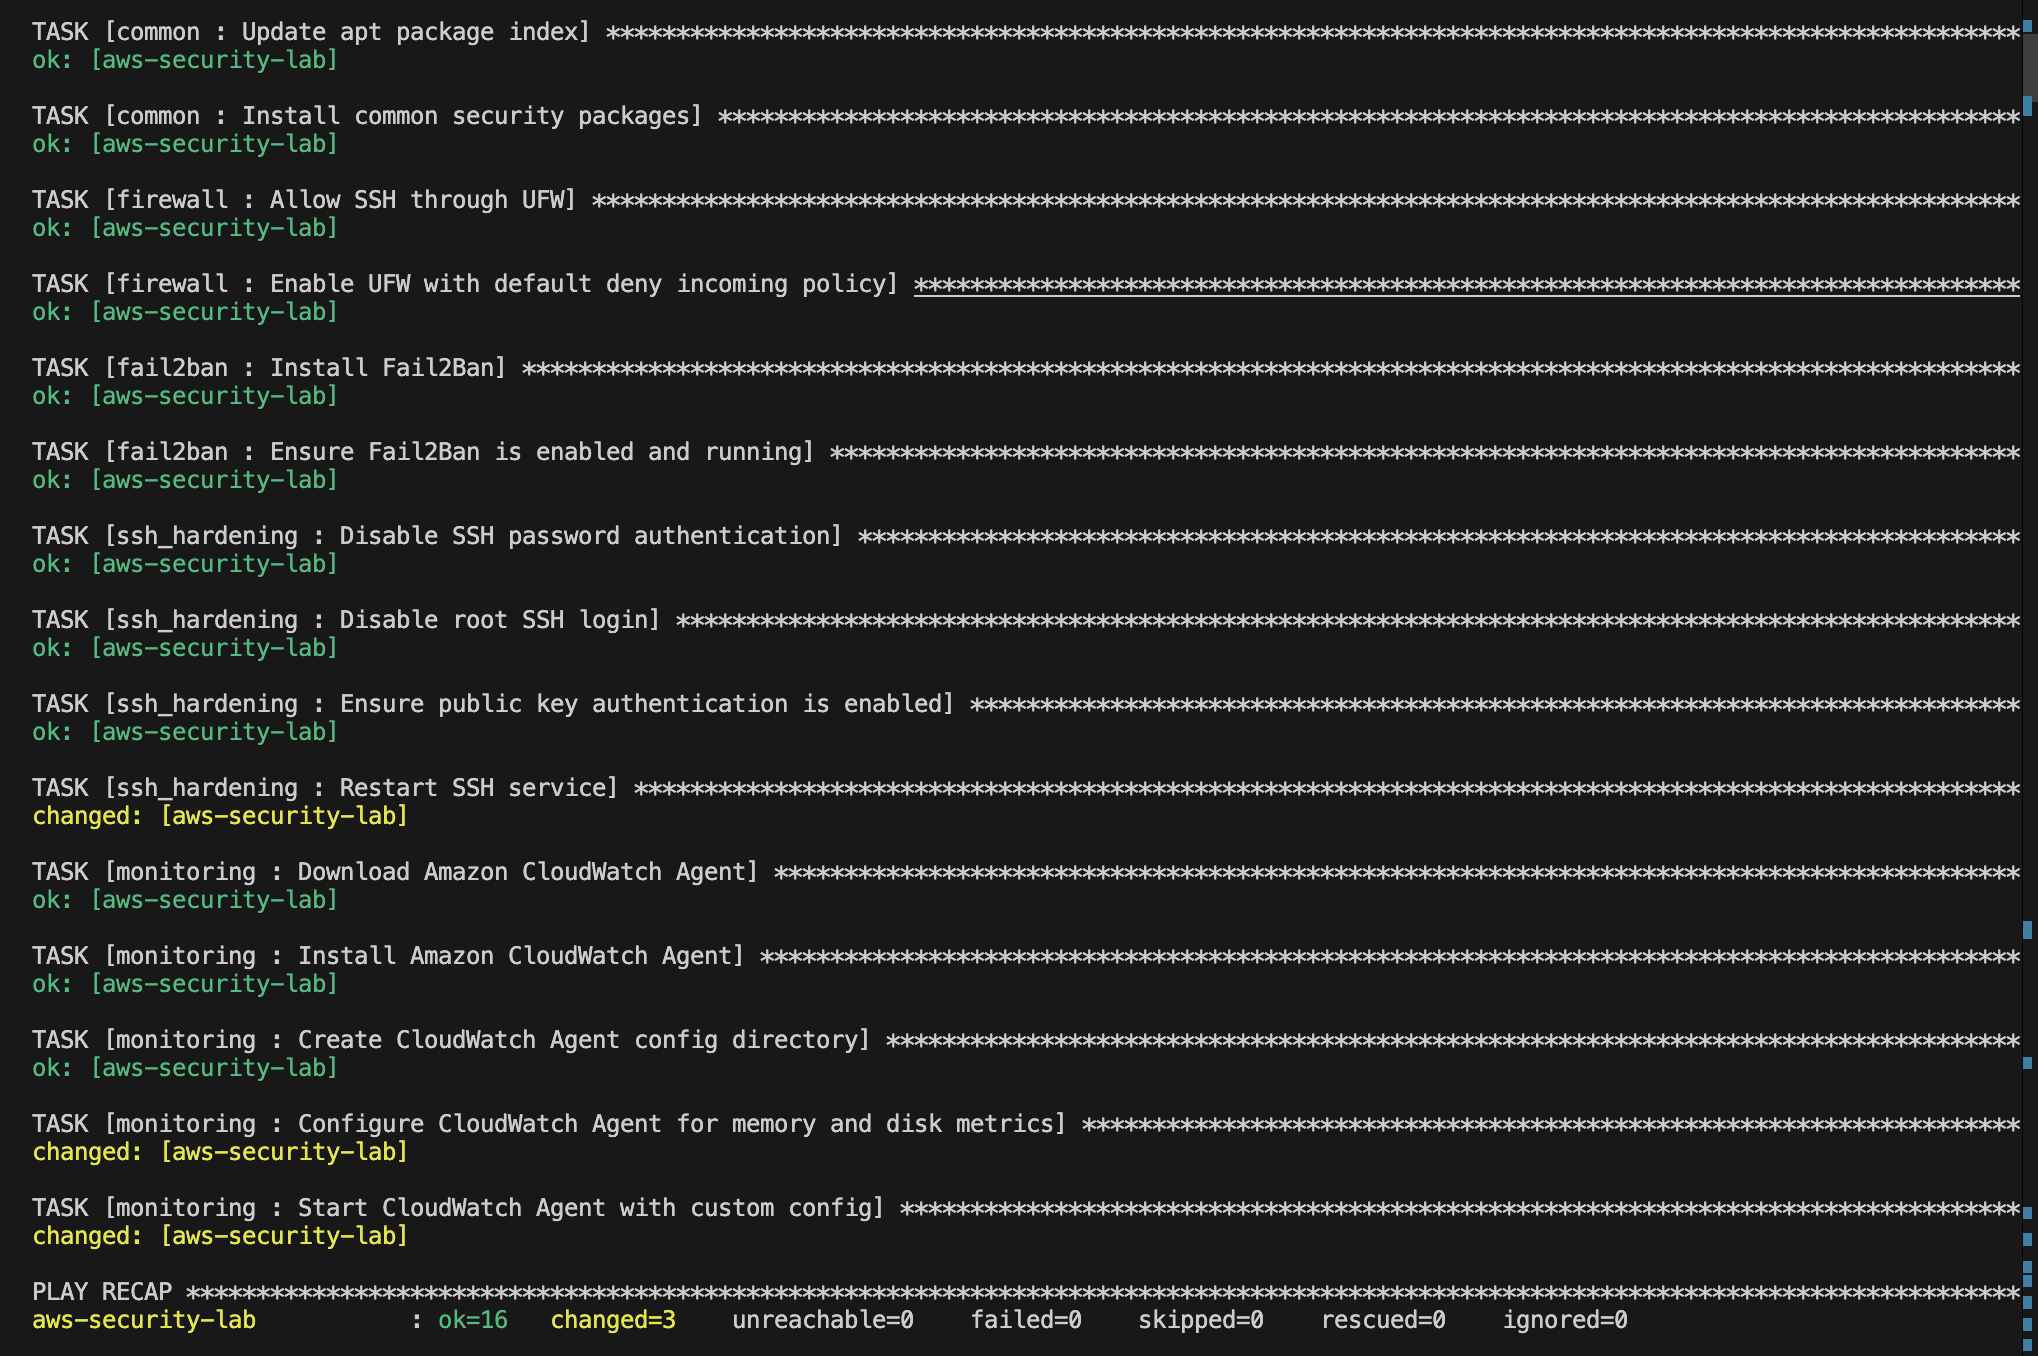Click the 'changed=3' recap value

click(x=613, y=1320)
